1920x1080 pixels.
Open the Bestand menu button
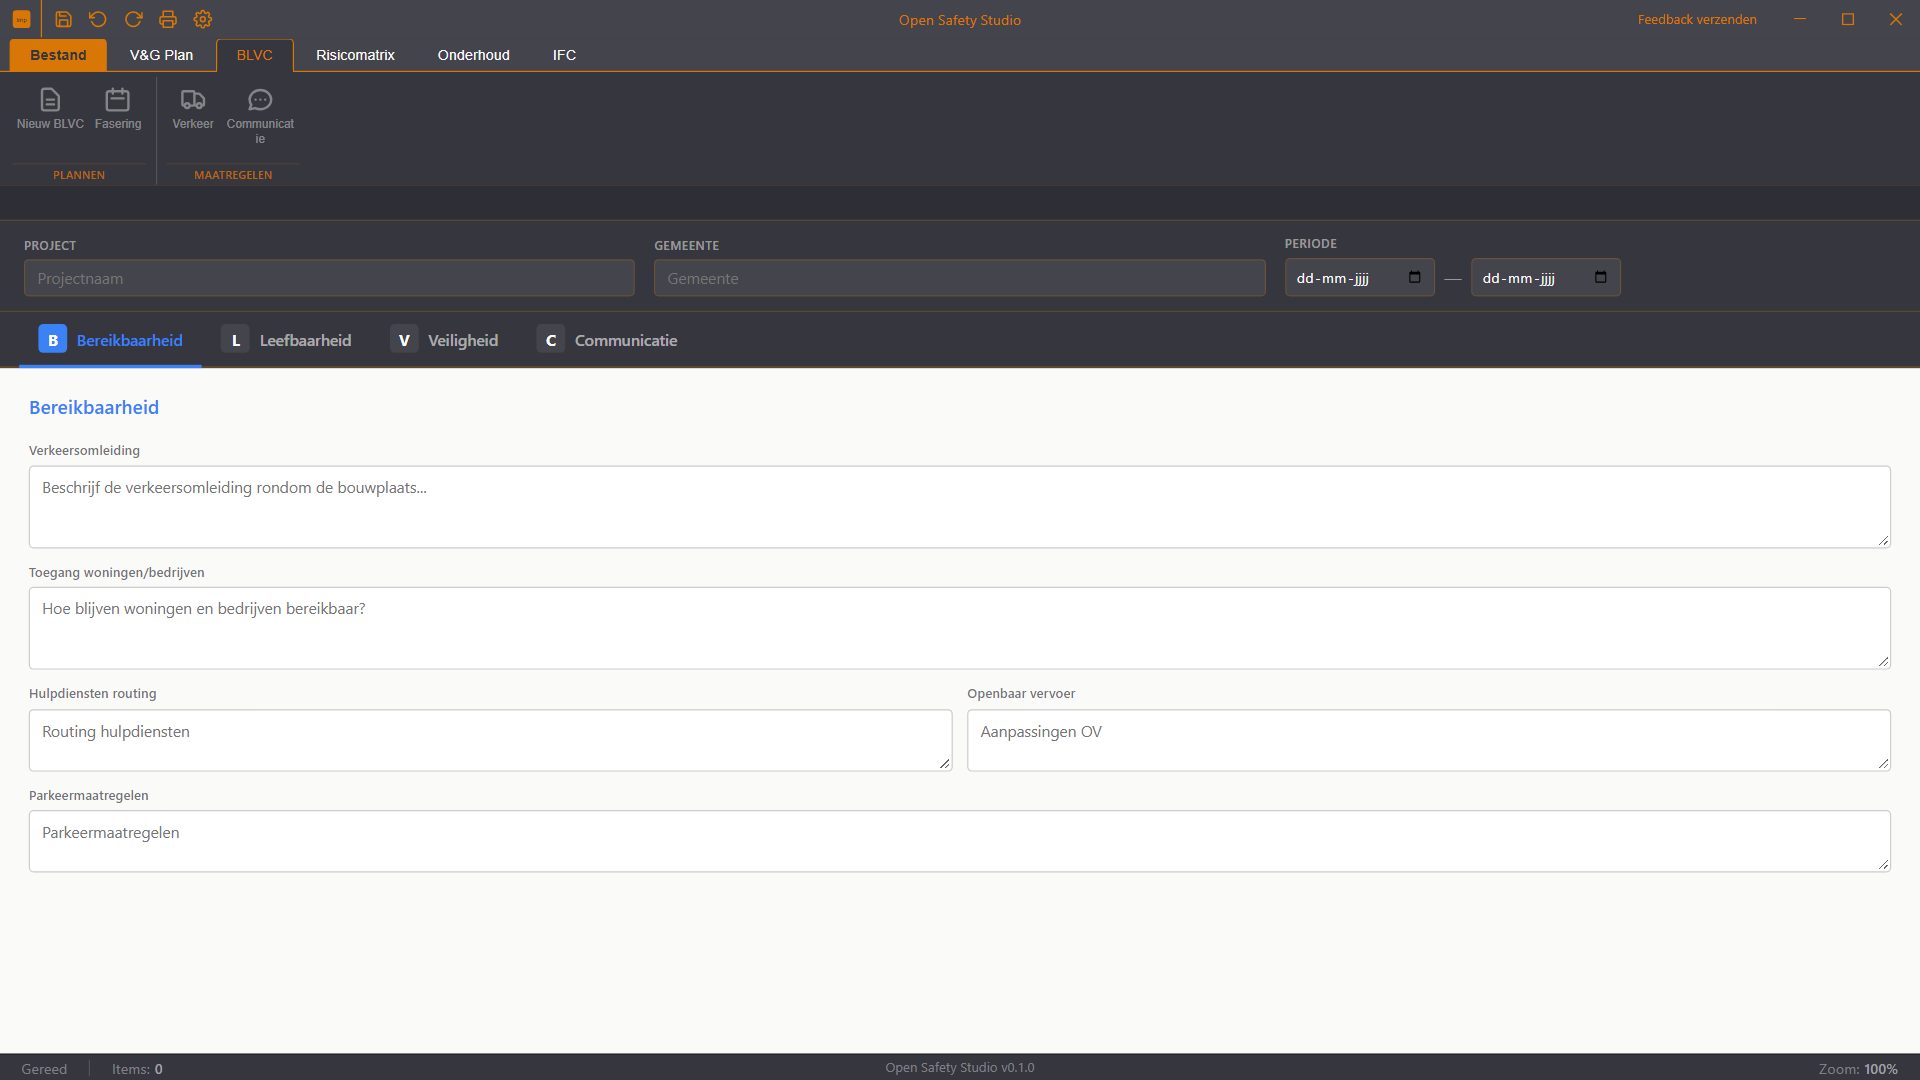[x=58, y=55]
